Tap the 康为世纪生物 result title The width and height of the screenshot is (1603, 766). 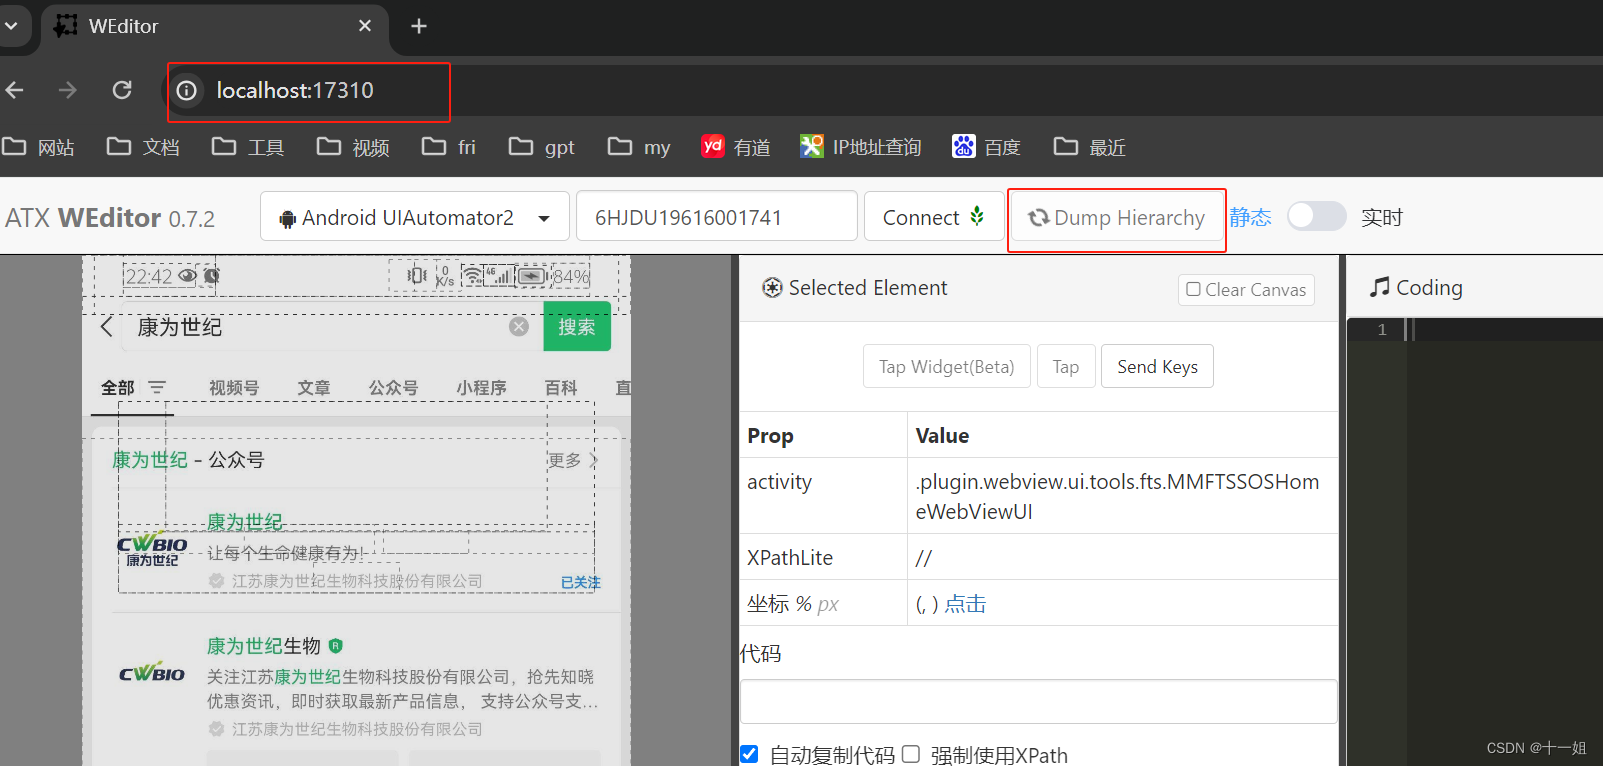[264, 646]
